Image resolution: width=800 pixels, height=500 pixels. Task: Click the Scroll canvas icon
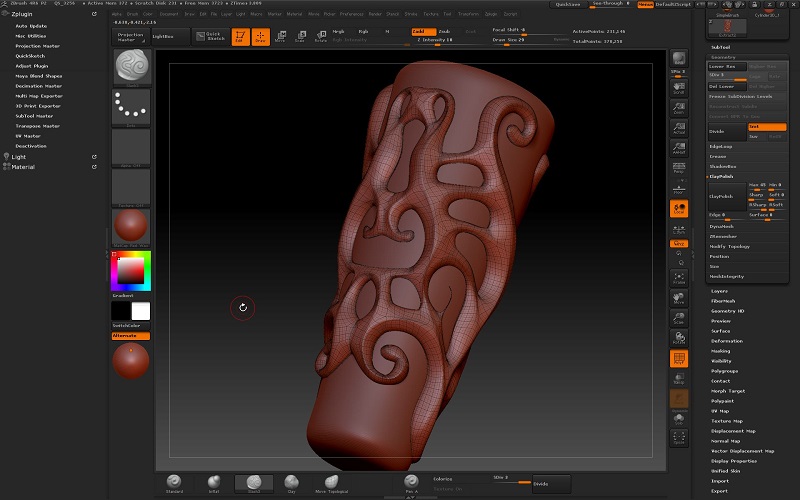pyautogui.click(x=679, y=87)
